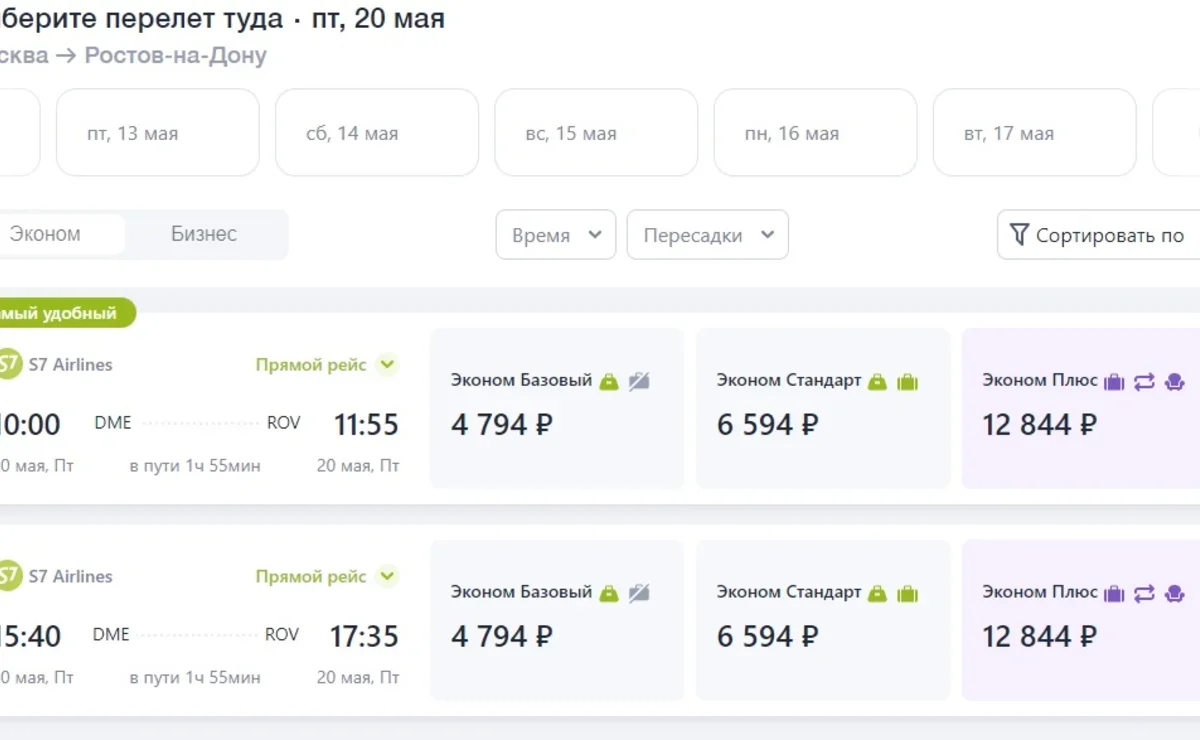Click exchange arrows icon on first Эконом Плюс
This screenshot has width=1200, height=740.
point(1144,381)
